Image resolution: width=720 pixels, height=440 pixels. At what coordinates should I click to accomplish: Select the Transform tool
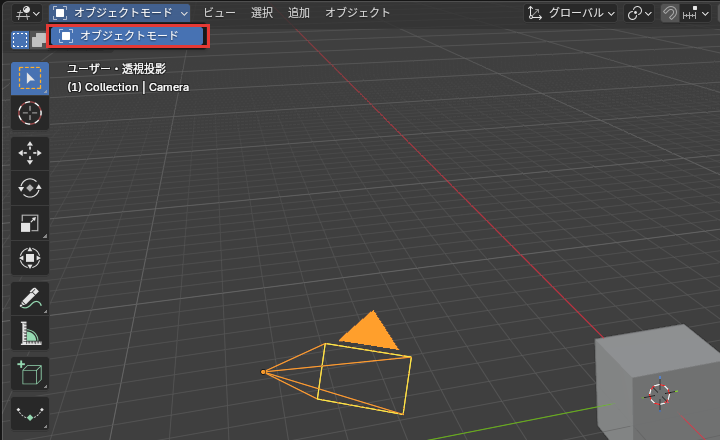pos(30,258)
